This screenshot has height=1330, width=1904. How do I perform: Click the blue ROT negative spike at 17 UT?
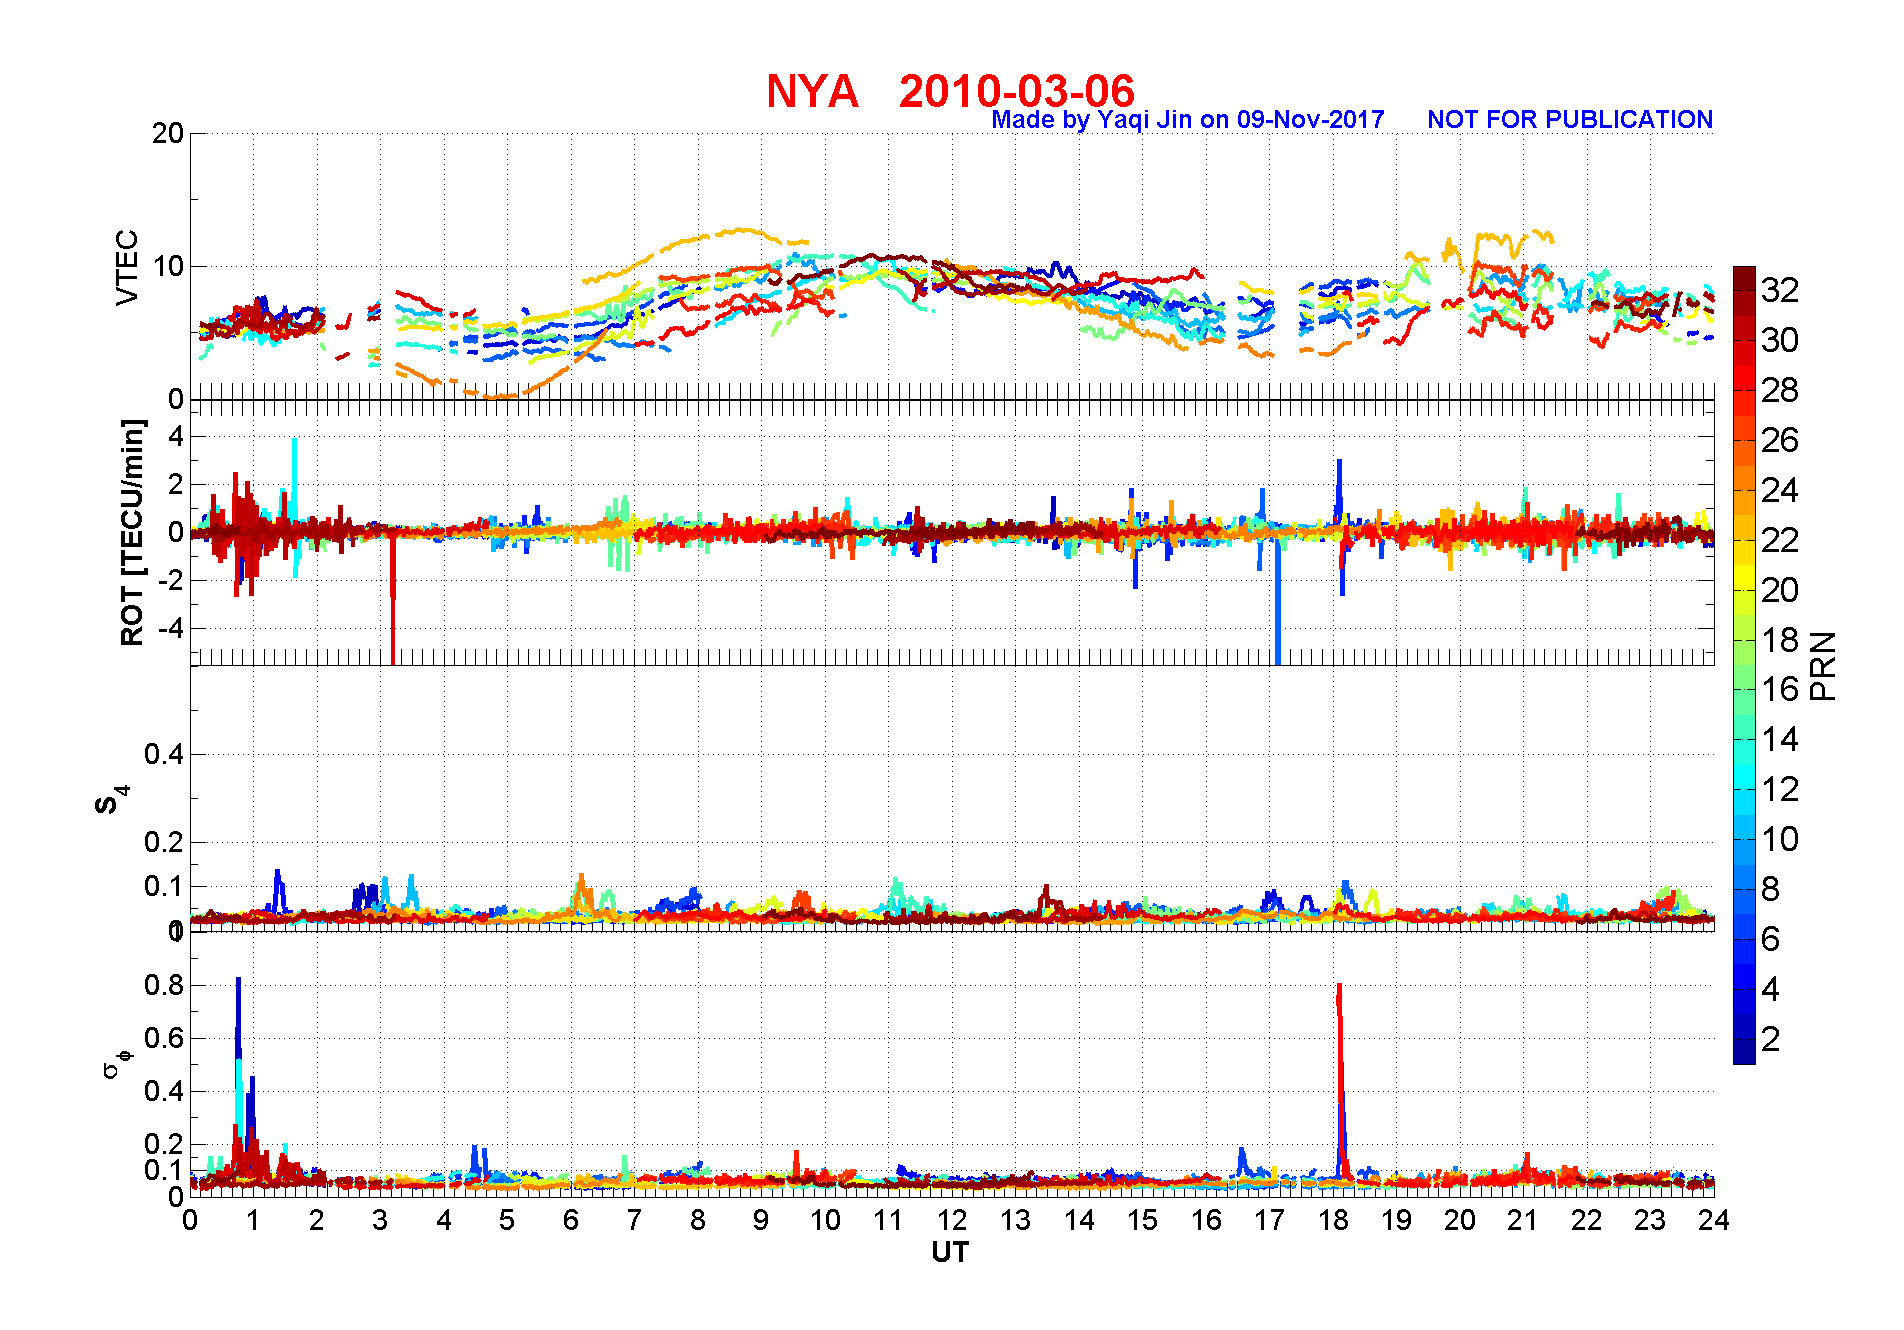tap(1277, 600)
